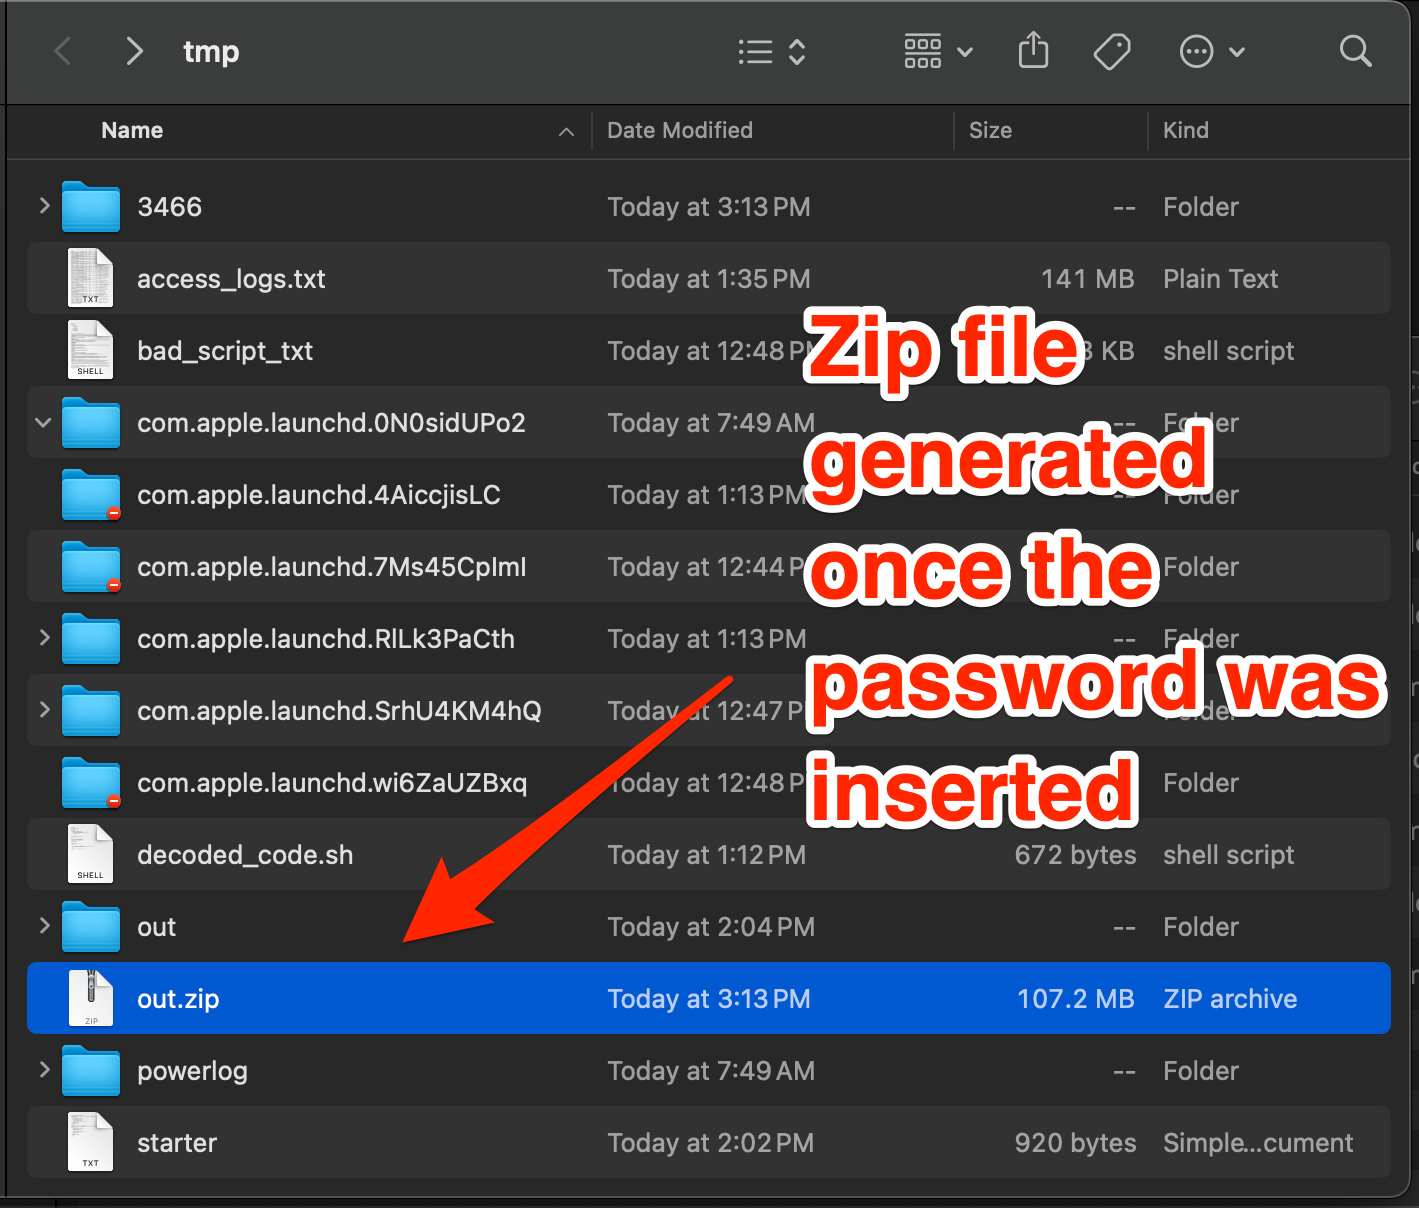Open the Search icon
Screen dimensions: 1419x1208
(1355, 51)
